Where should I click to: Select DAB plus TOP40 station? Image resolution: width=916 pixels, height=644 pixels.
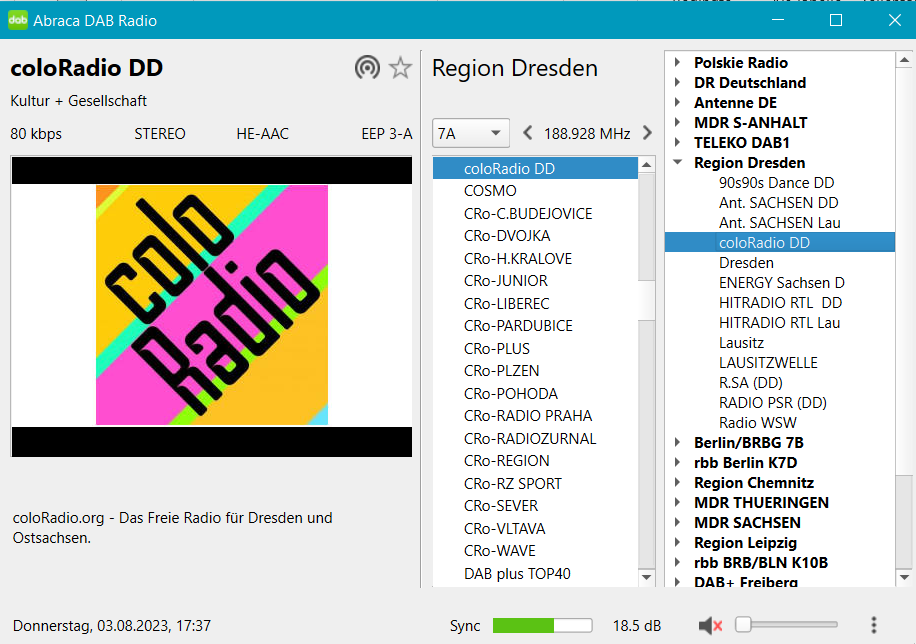pos(517,574)
